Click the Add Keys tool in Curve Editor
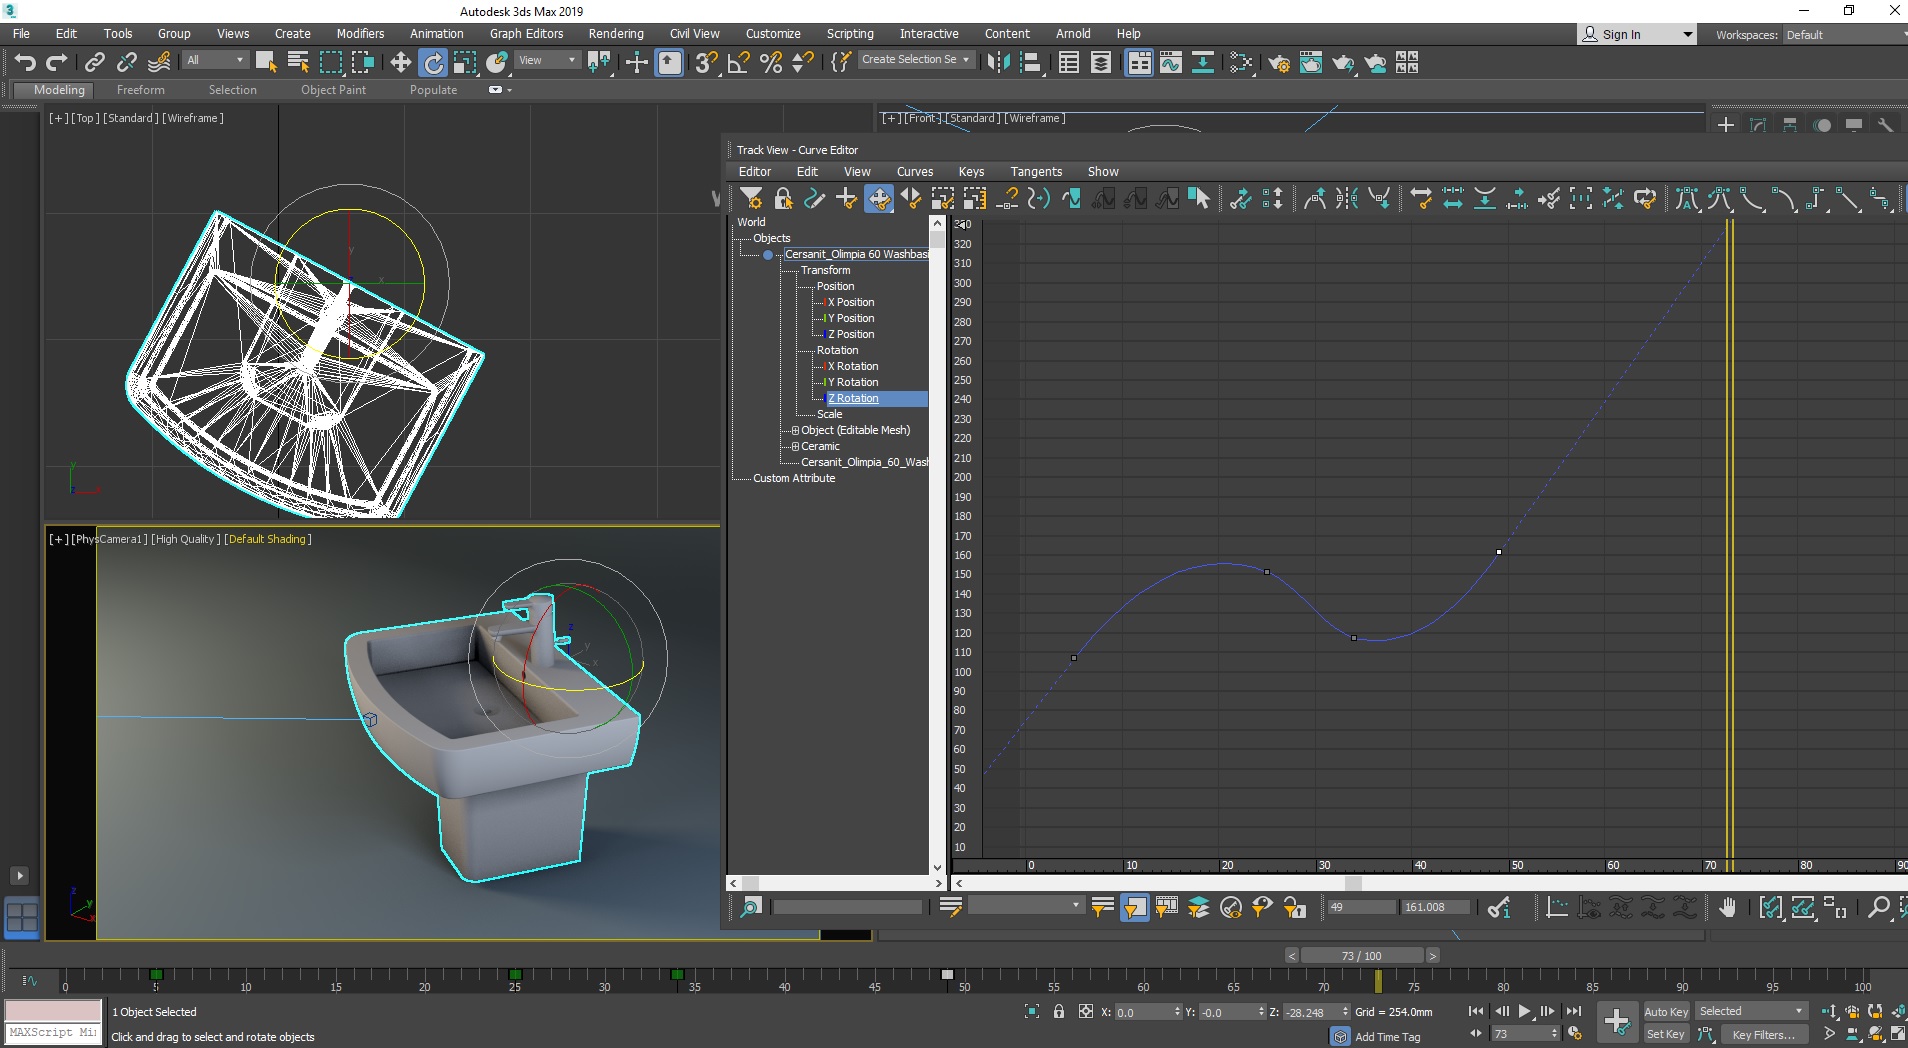Viewport: 1908px width, 1048px height. pyautogui.click(x=847, y=199)
